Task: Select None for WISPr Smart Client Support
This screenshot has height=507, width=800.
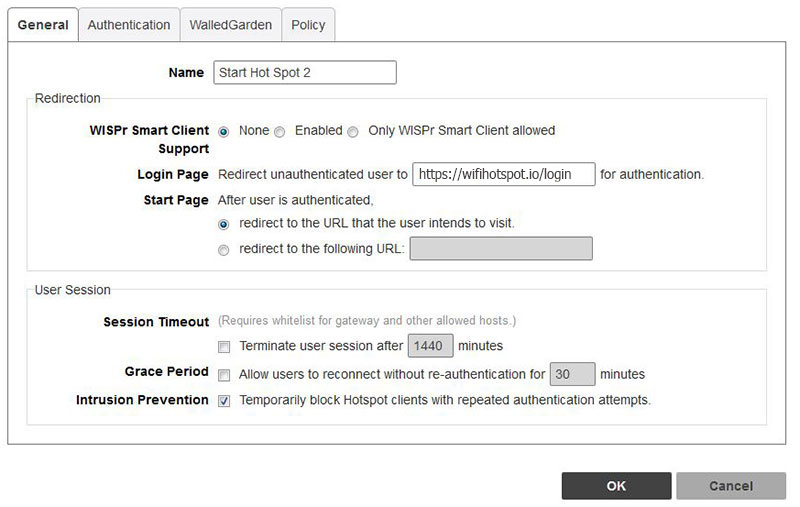Action: [x=223, y=131]
